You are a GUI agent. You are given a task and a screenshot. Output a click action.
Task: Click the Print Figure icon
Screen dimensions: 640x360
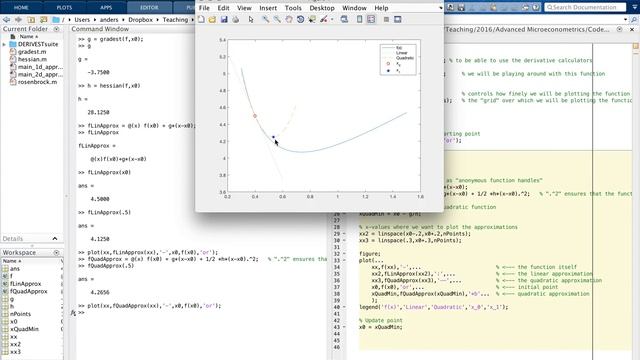(236, 19)
